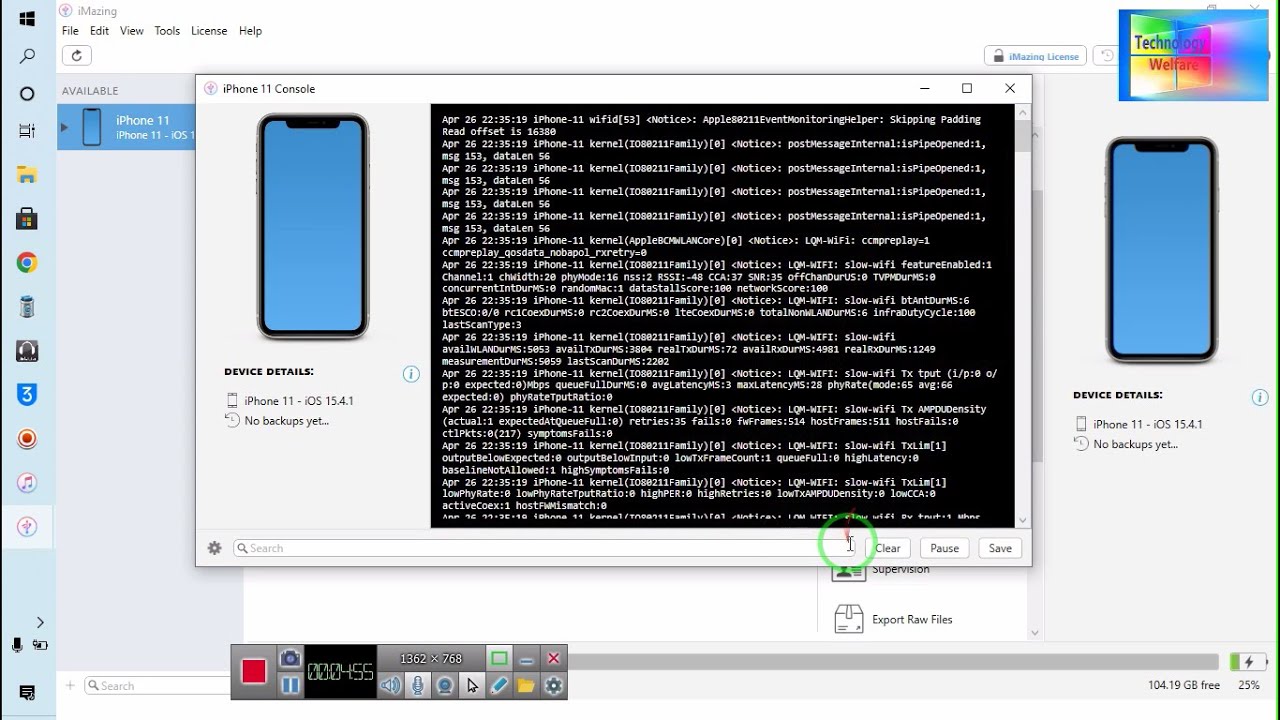Open Task View on the taskbar
The width and height of the screenshot is (1280, 720).
[x=27, y=131]
